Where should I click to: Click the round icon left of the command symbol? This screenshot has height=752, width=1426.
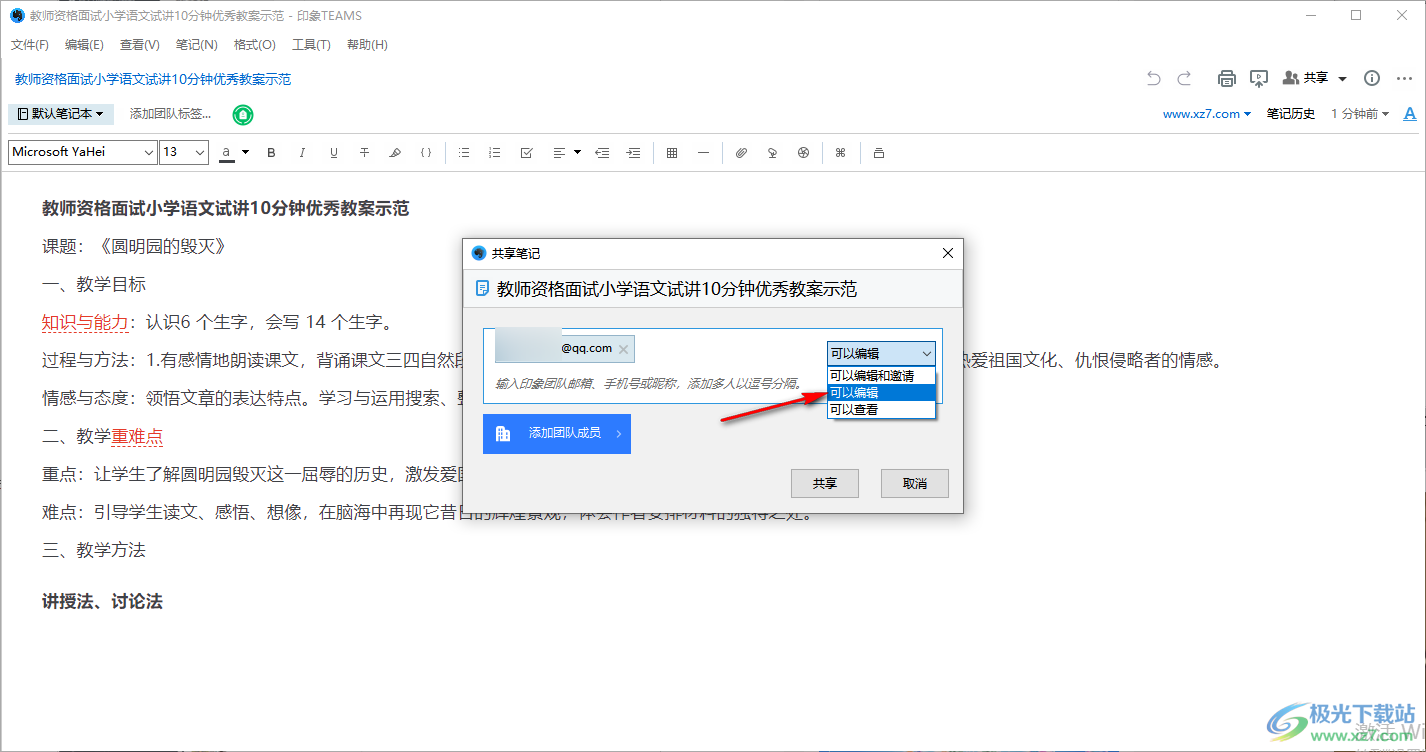click(803, 153)
